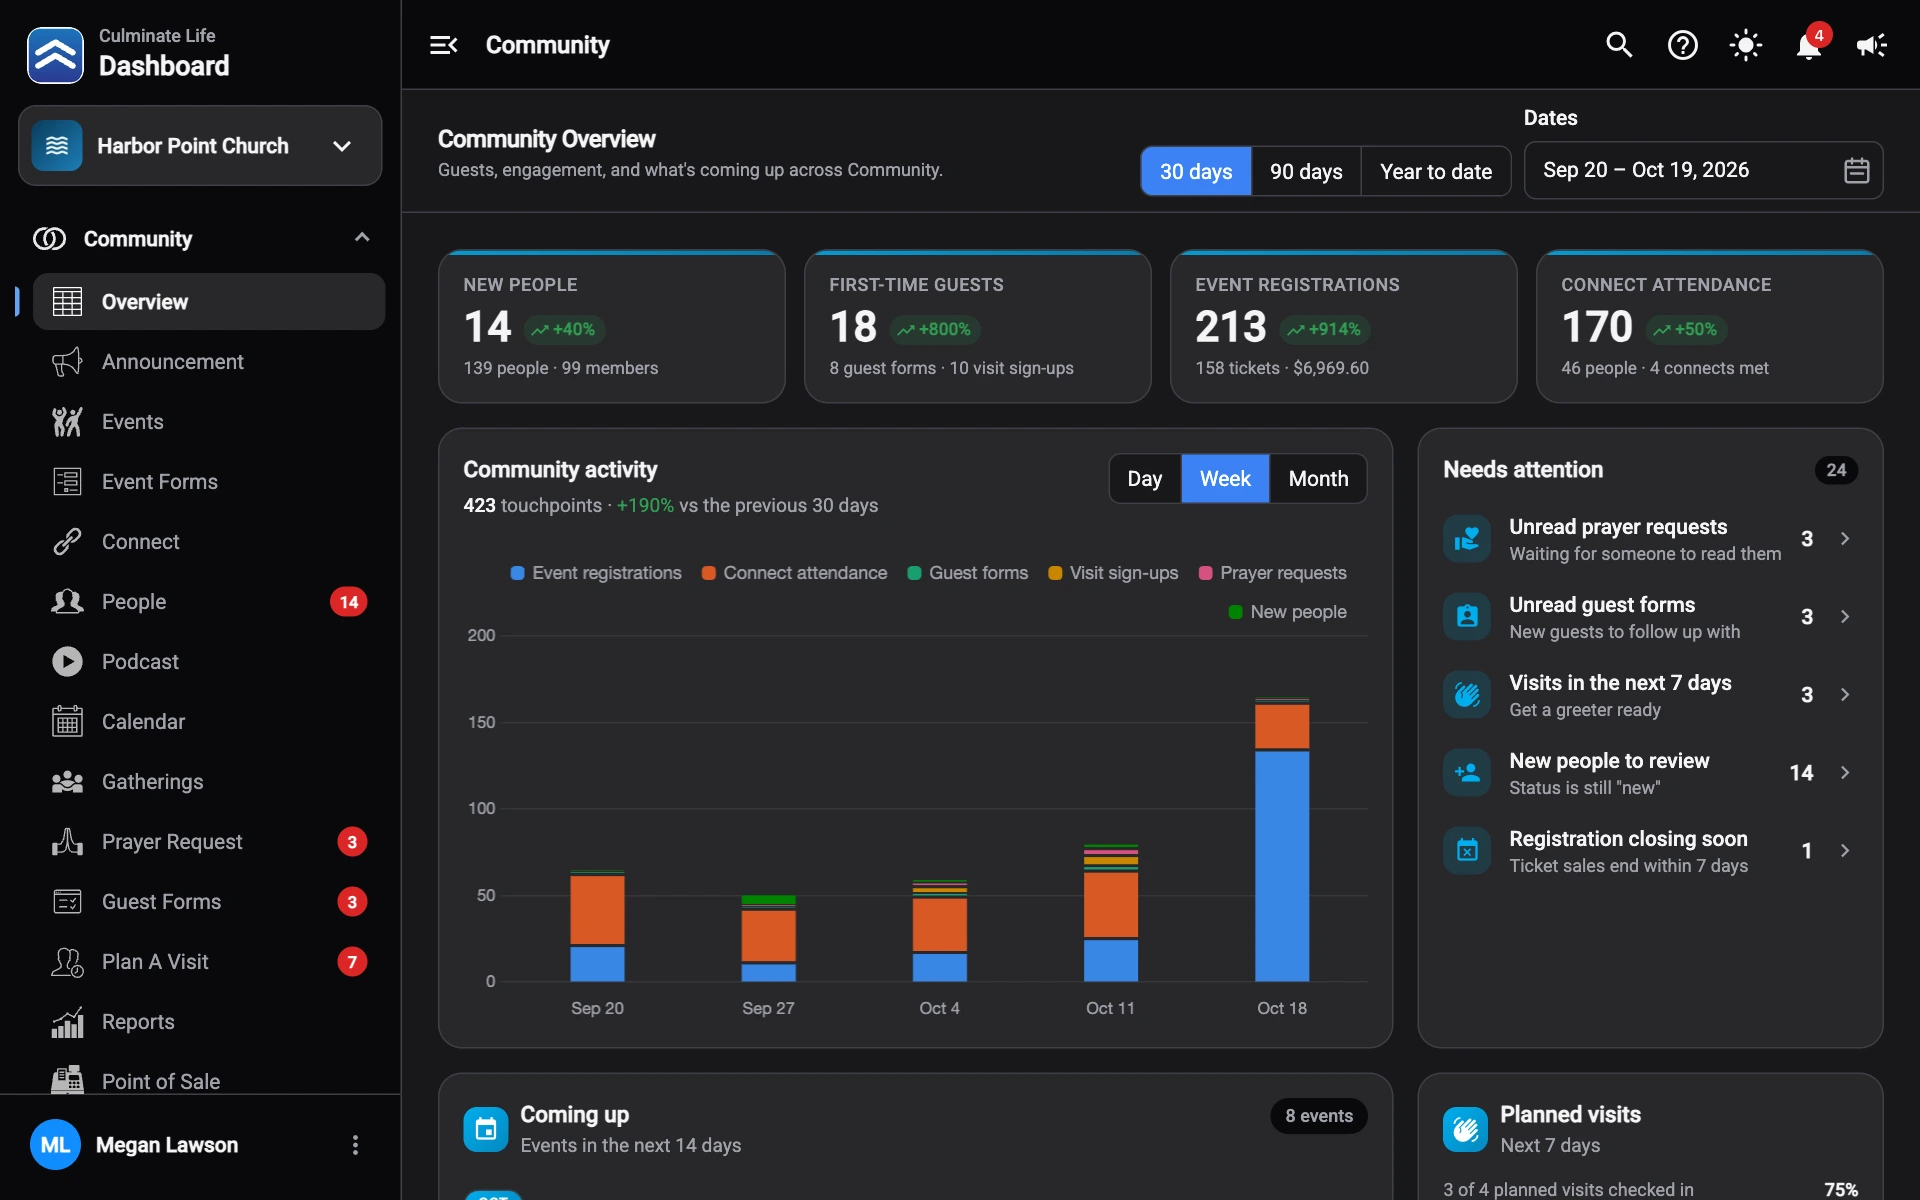Select Year to date range tab

(x=1436, y=171)
